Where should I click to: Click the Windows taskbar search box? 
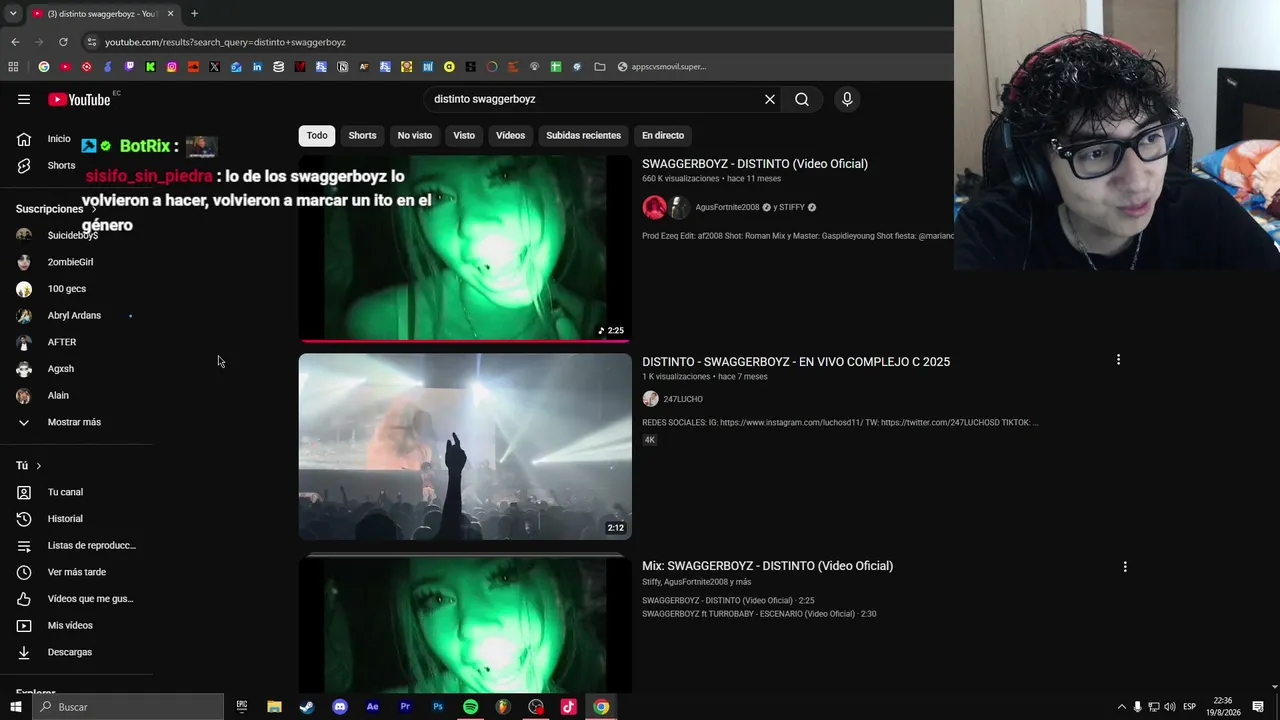coord(129,707)
